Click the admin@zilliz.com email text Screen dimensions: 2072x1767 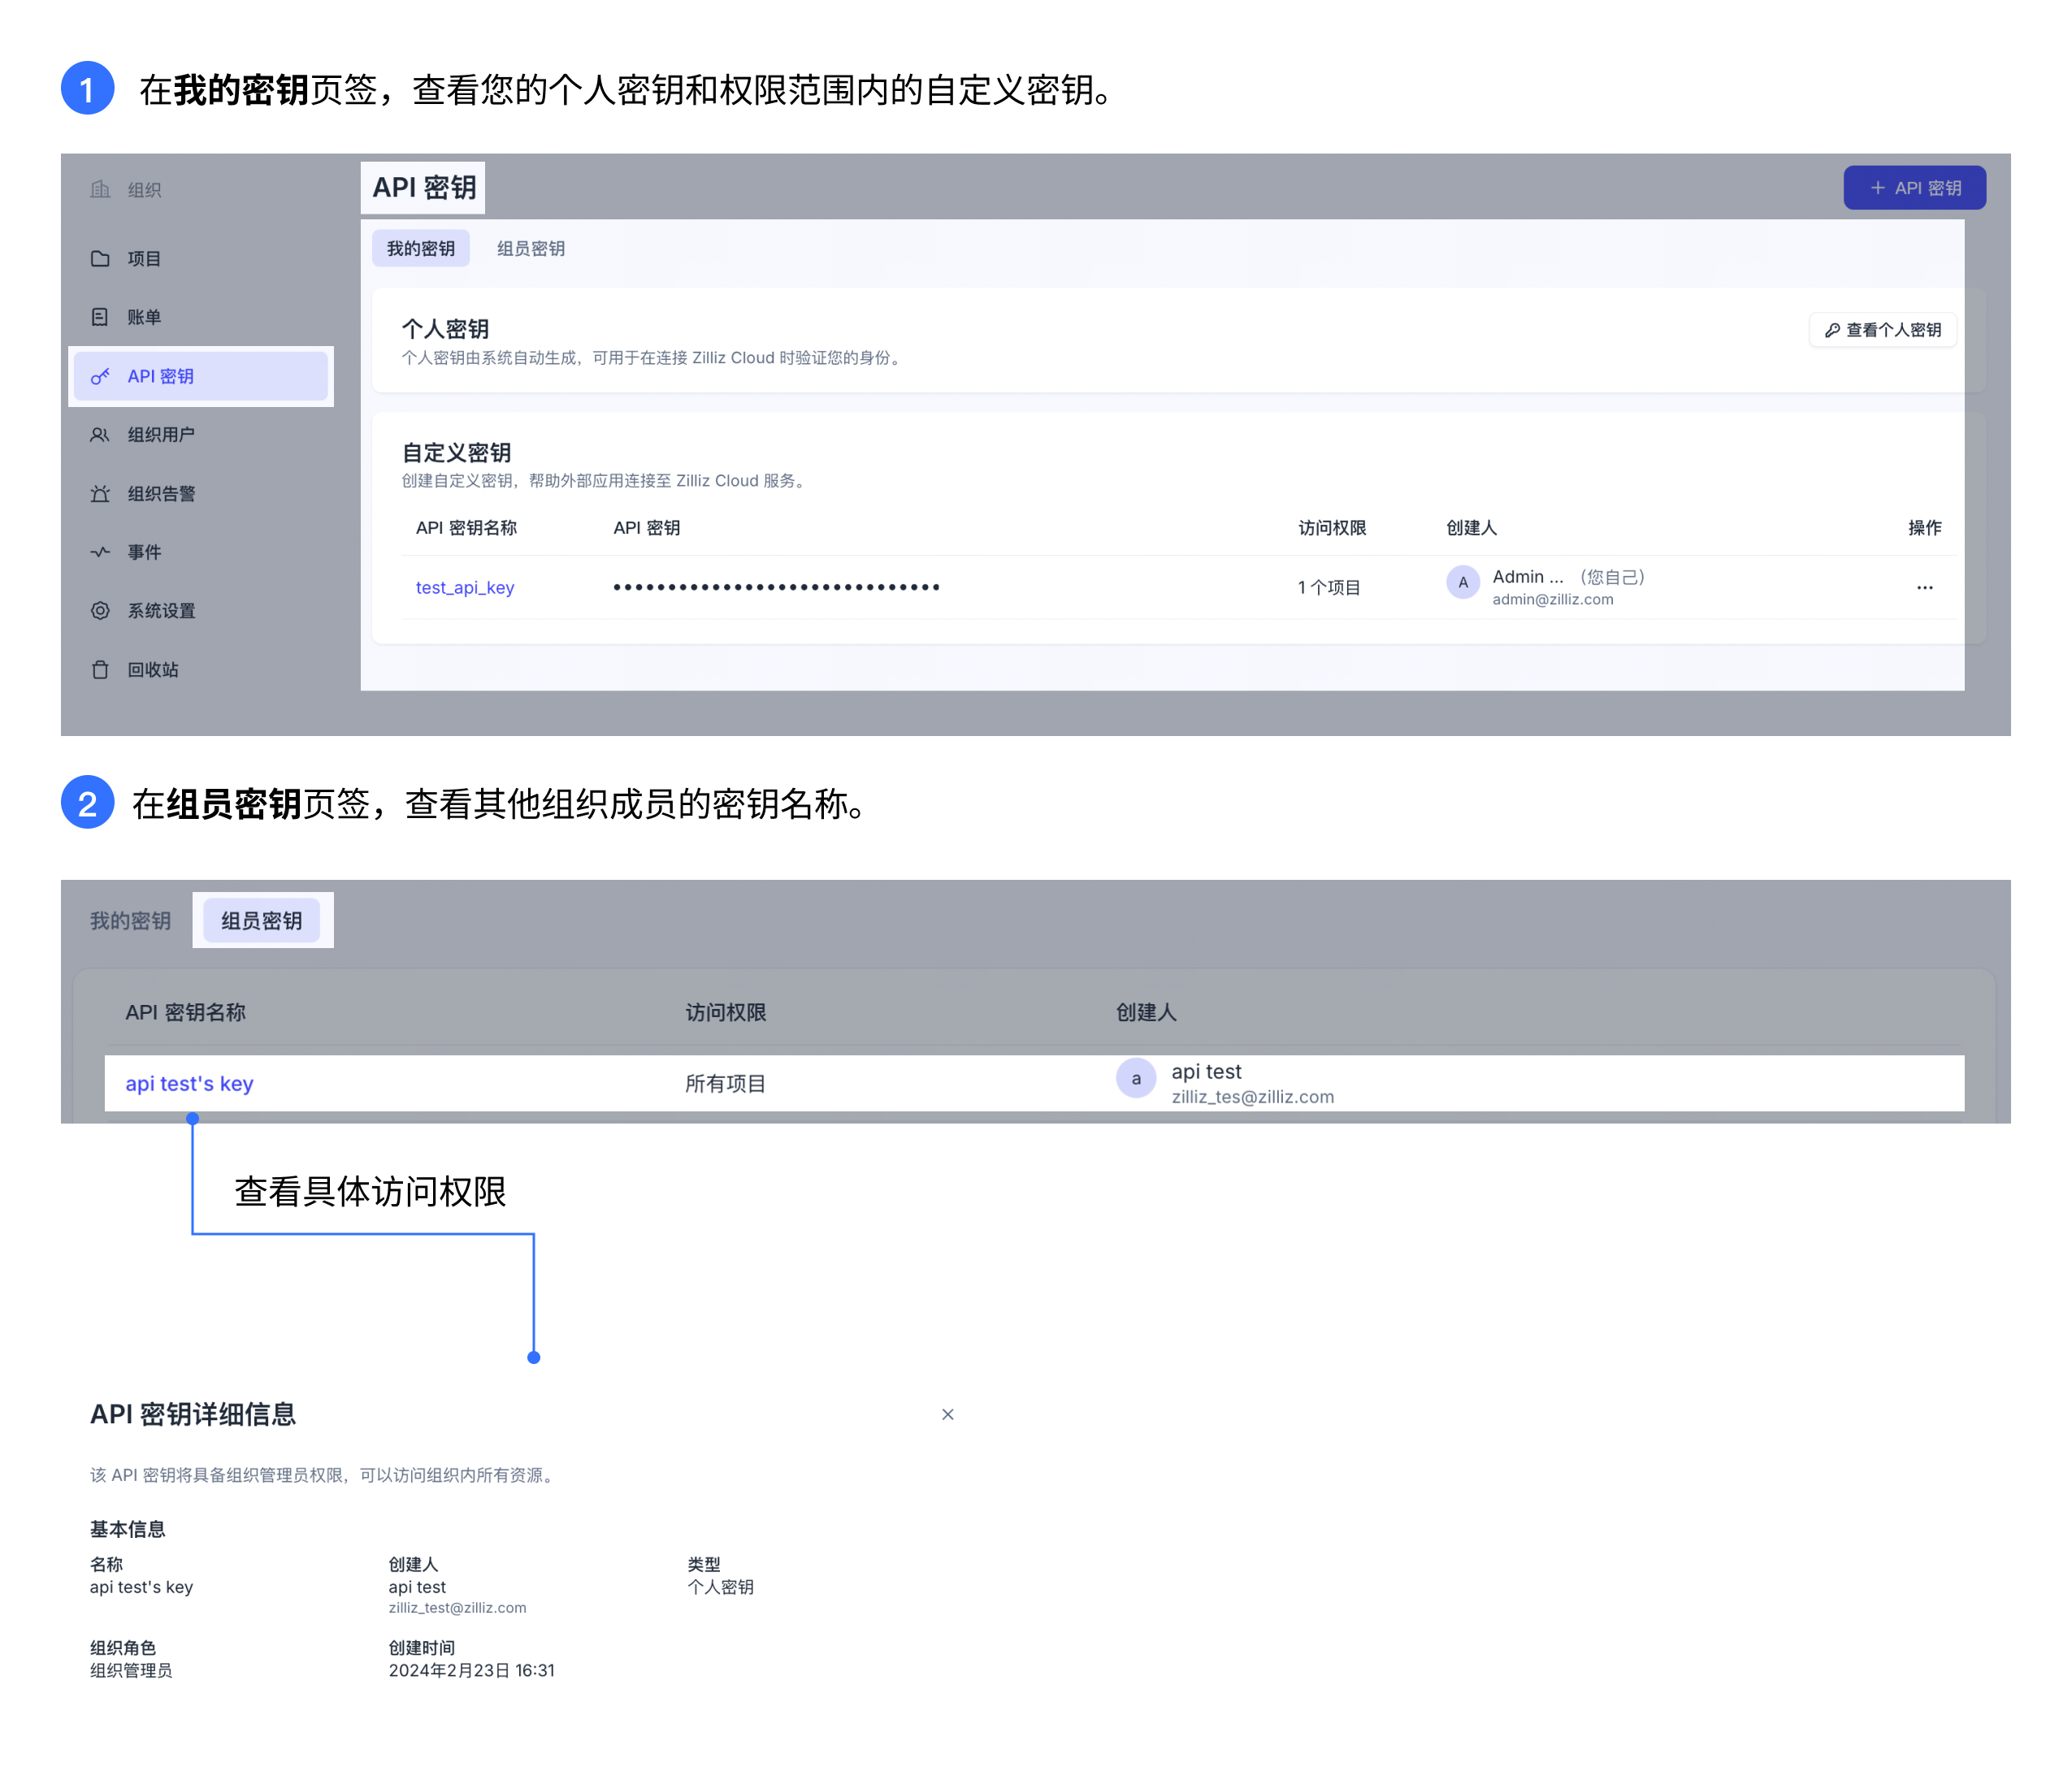pyautogui.click(x=1552, y=599)
